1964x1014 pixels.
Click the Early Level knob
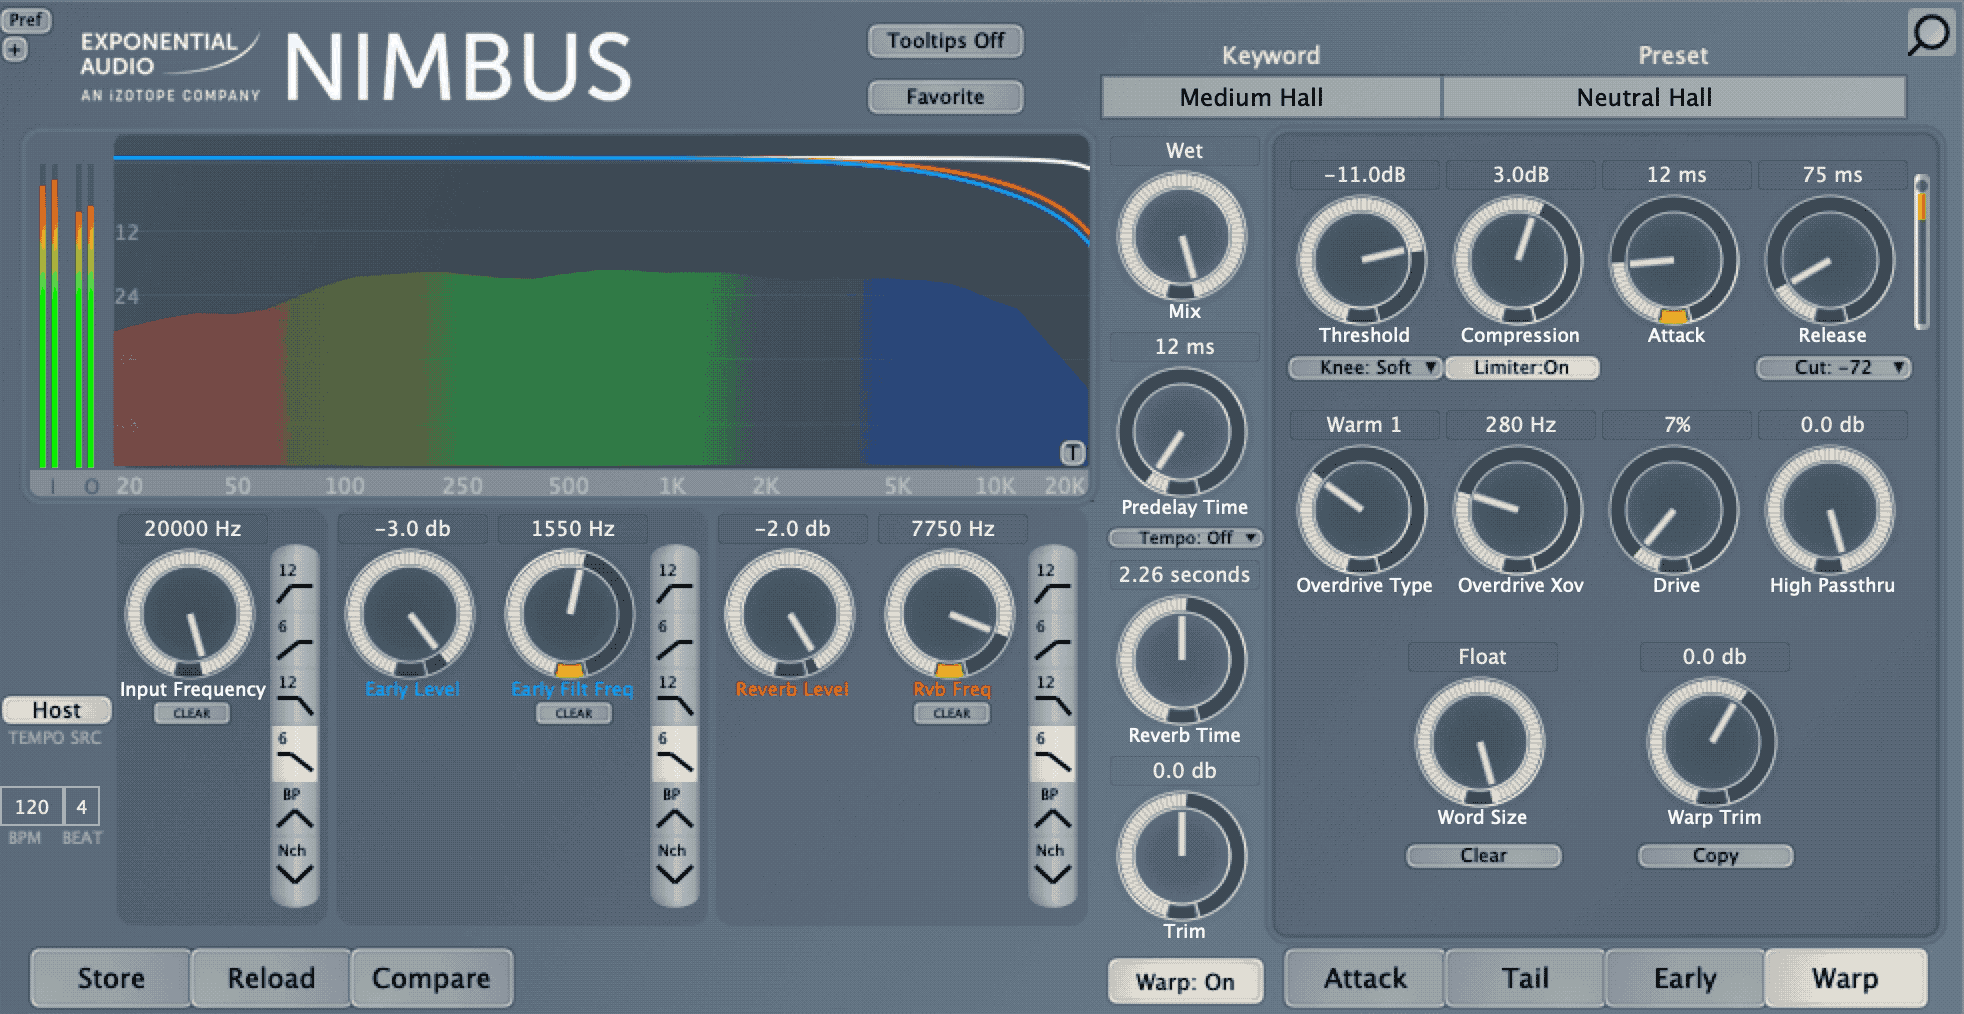click(x=410, y=614)
